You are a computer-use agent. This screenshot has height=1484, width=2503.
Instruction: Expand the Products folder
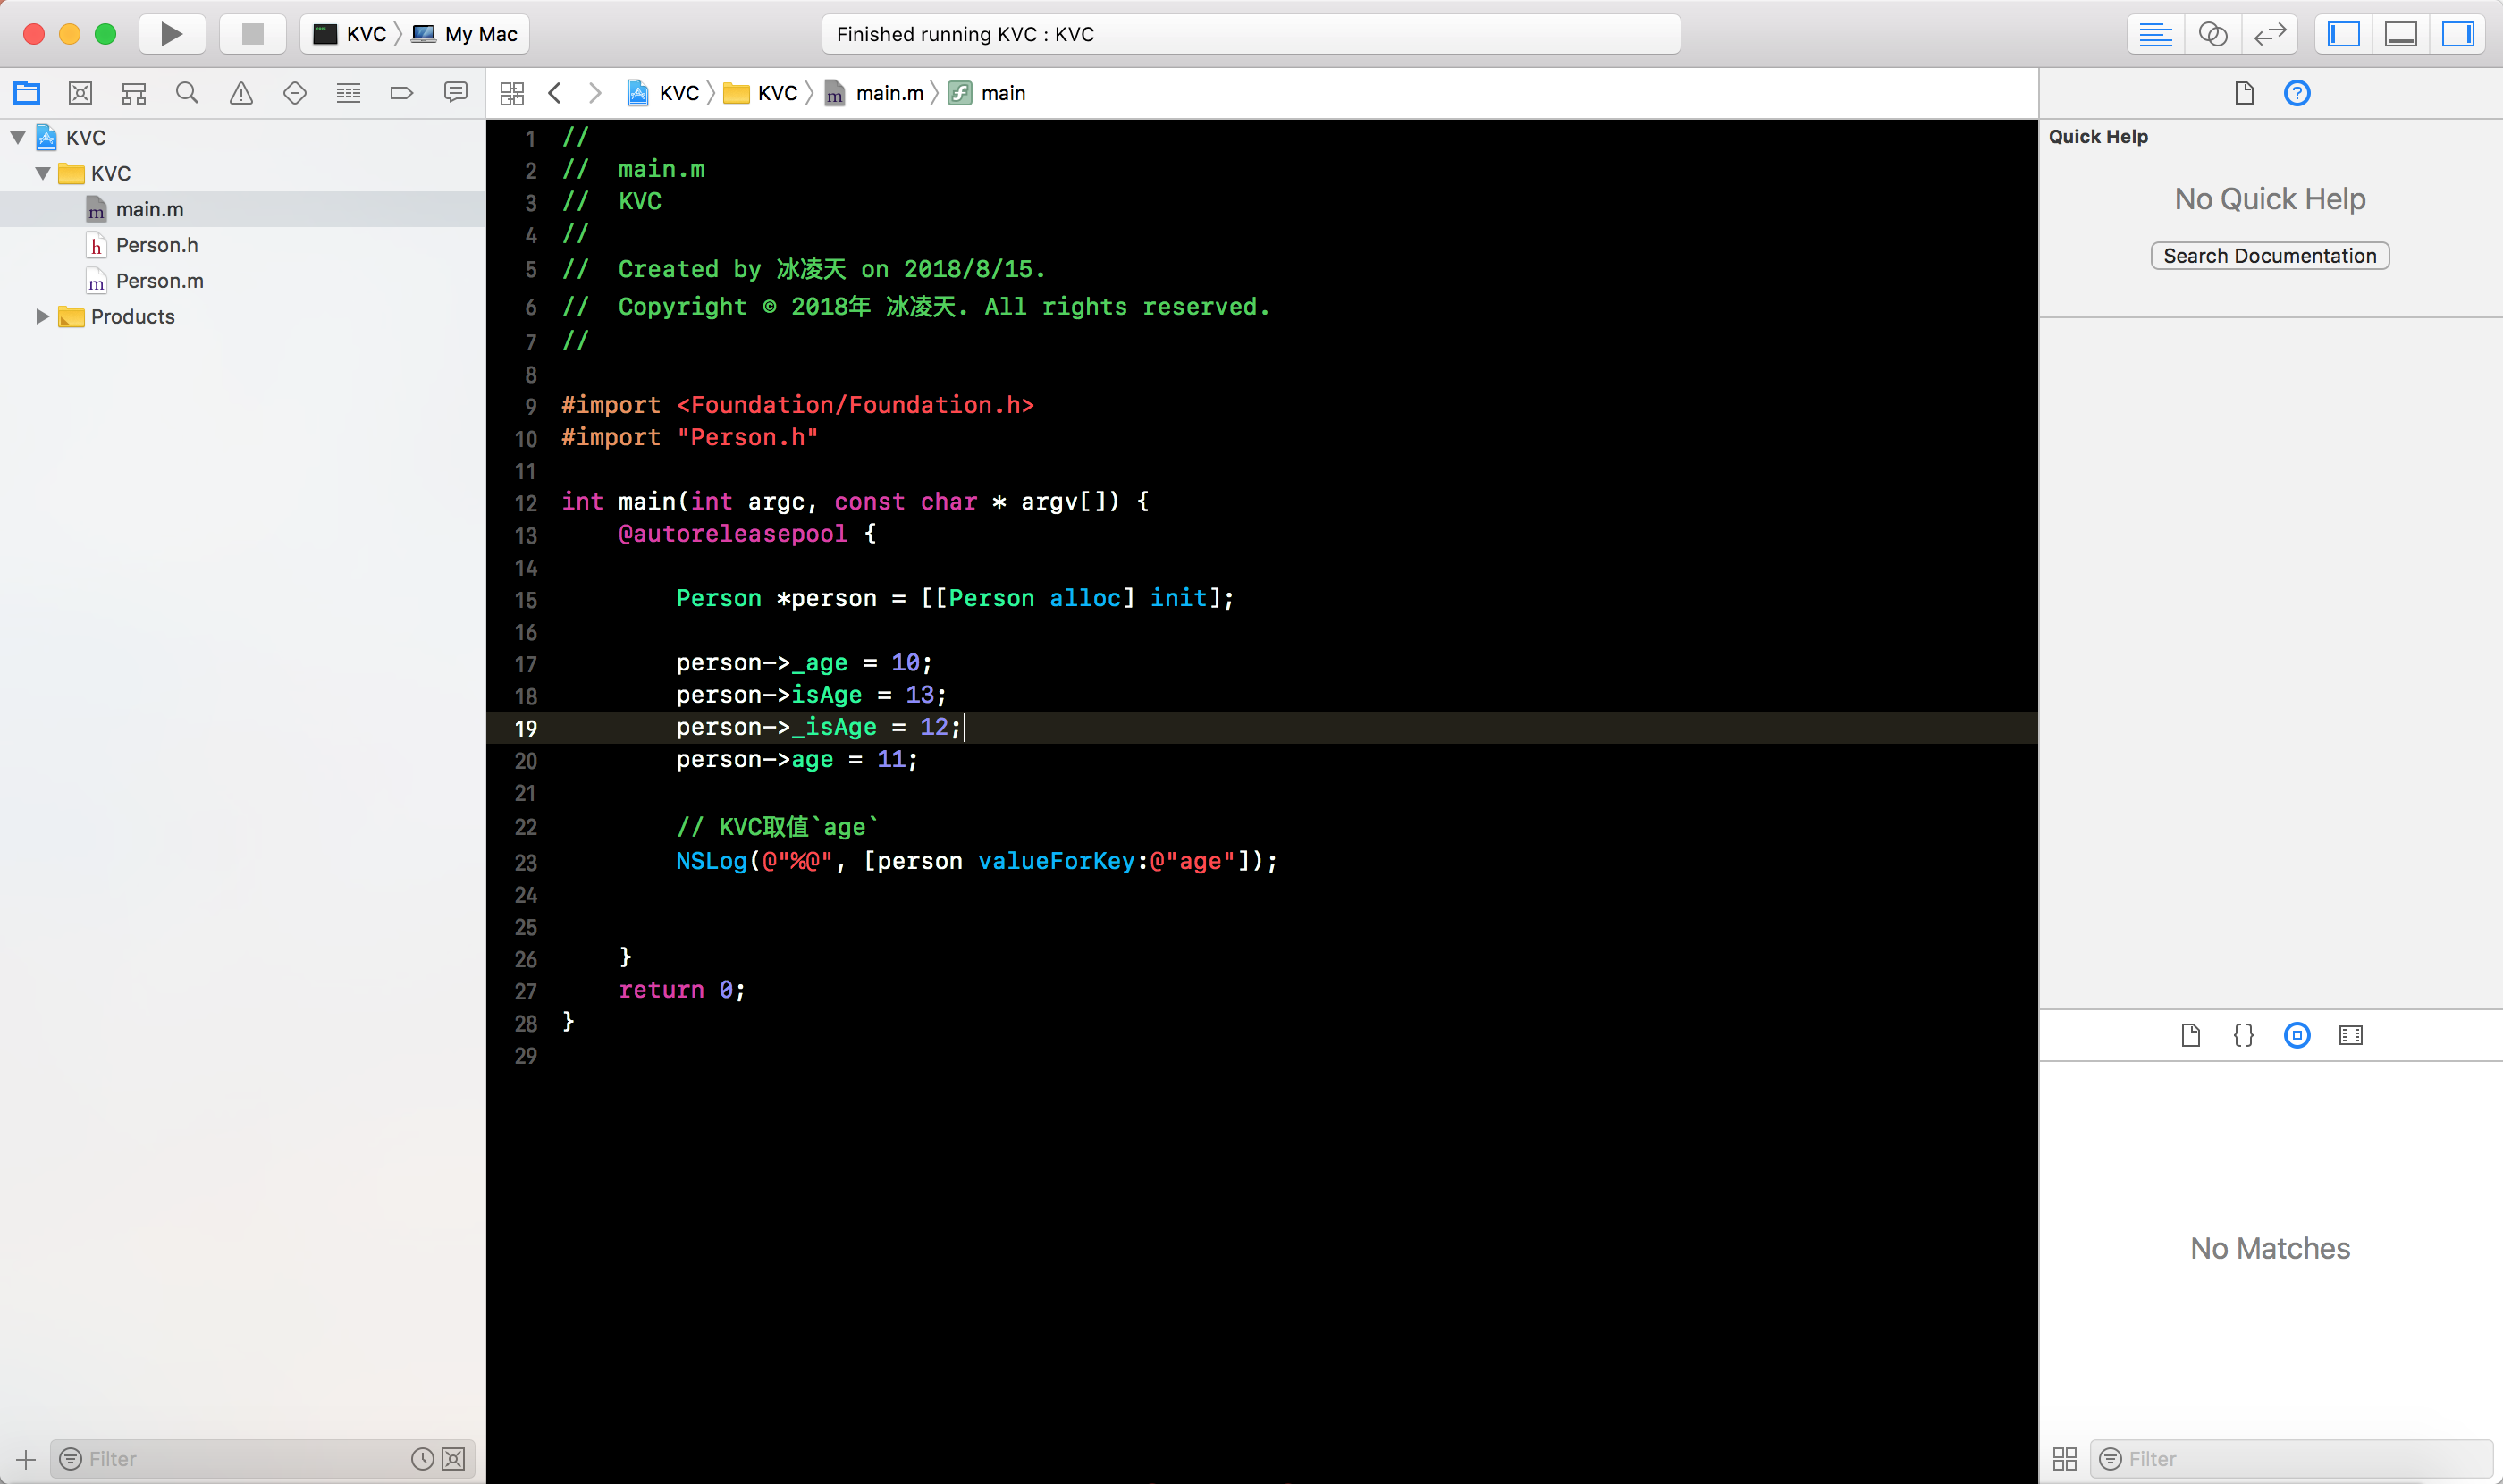point(42,316)
